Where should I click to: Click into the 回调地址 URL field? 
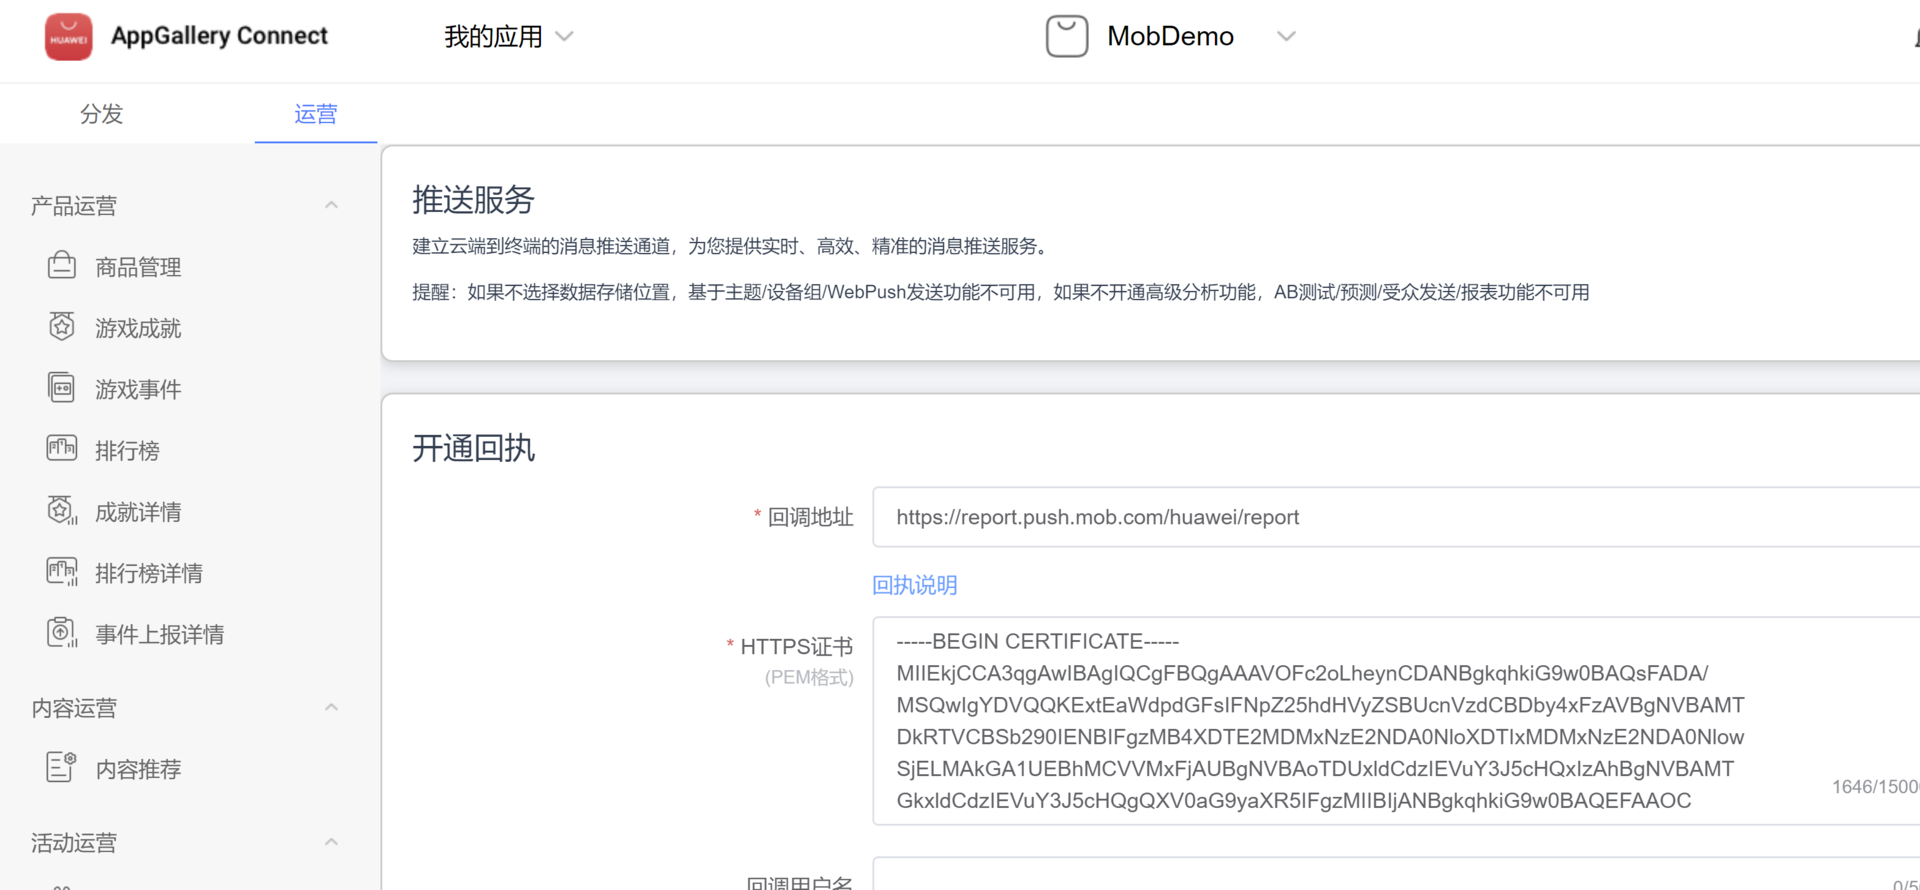click(1396, 517)
